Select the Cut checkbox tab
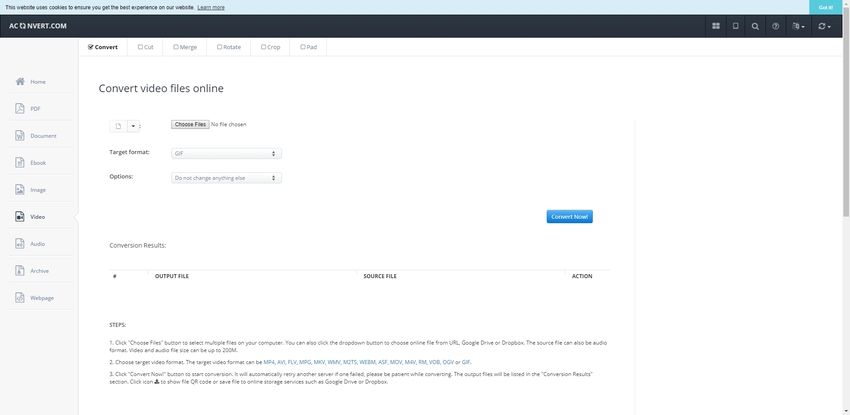Viewport: 850px width, 415px height. tap(144, 46)
